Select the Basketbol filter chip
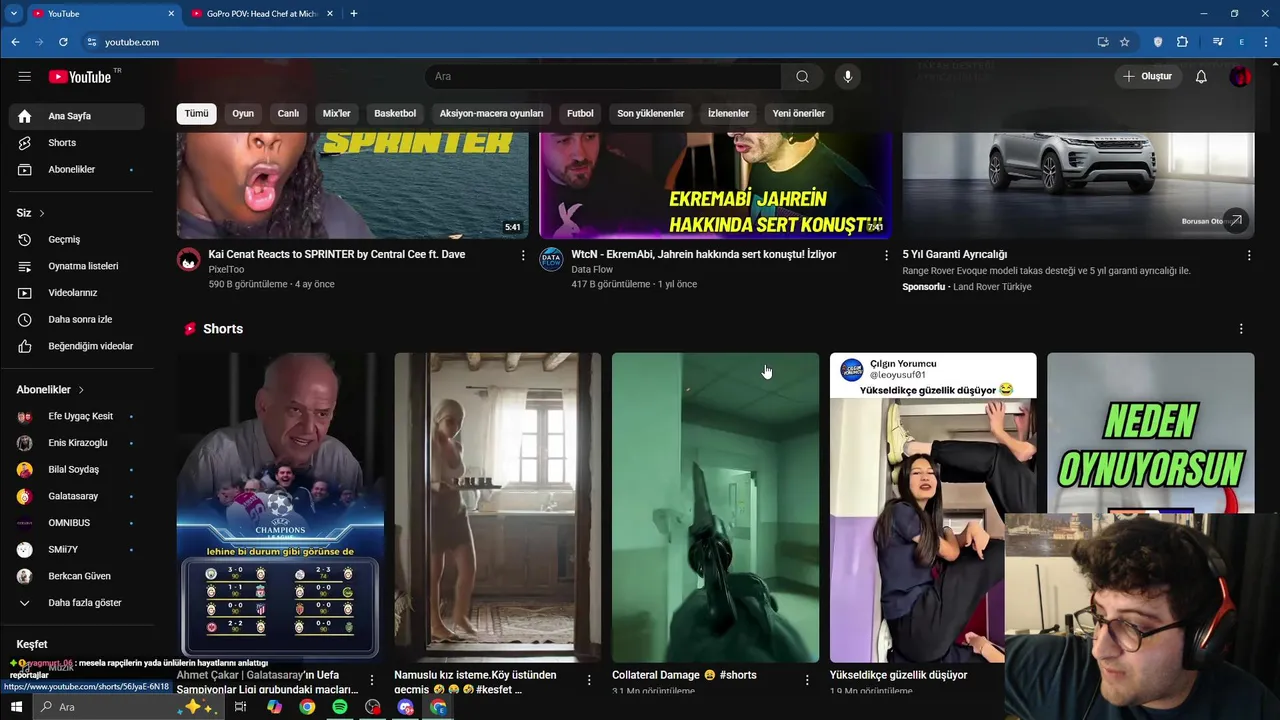 (395, 114)
